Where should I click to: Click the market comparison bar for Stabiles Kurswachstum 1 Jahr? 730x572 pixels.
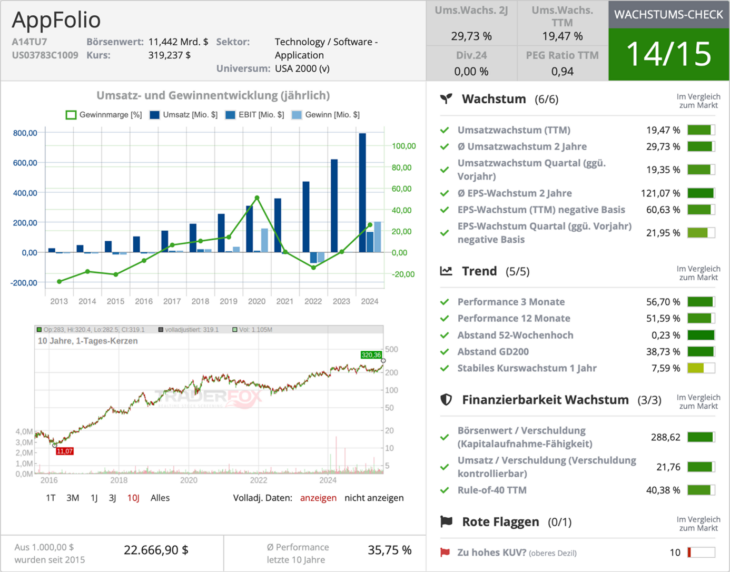point(701,368)
